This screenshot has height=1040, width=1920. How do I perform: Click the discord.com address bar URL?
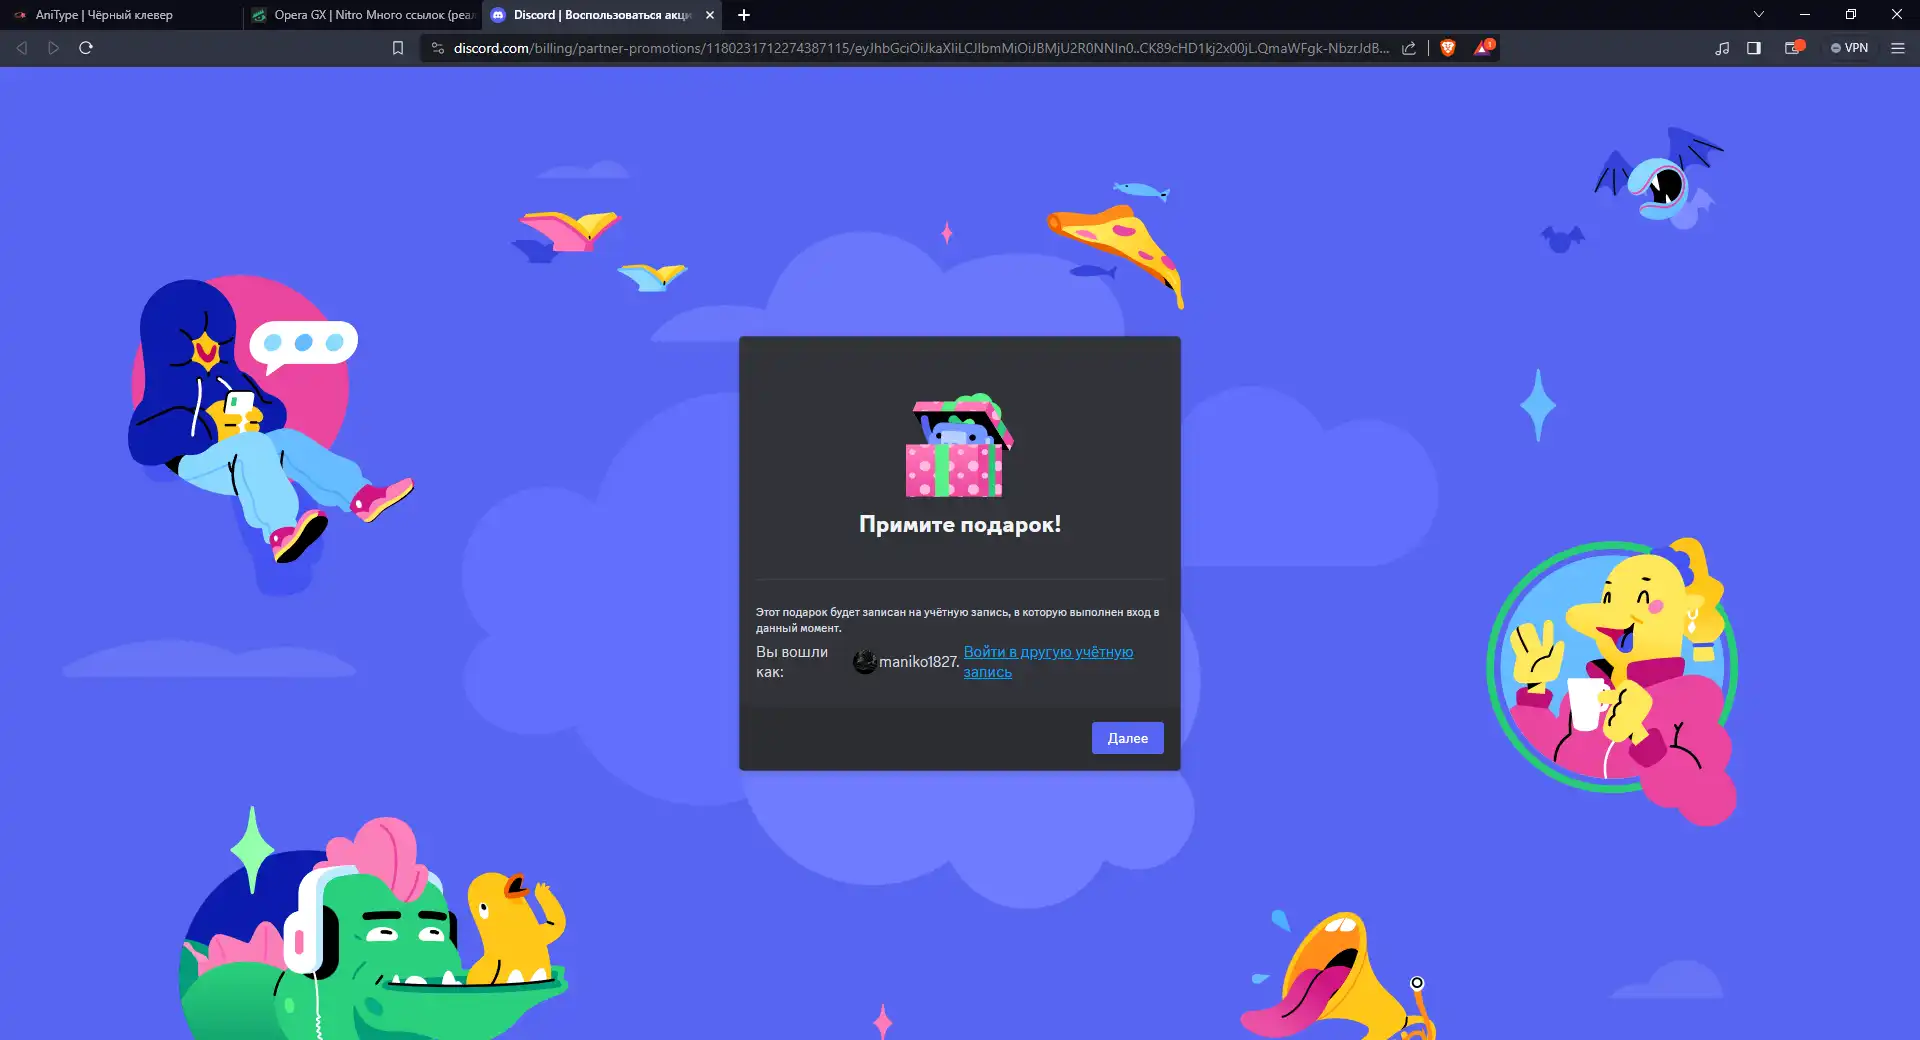coord(920,48)
